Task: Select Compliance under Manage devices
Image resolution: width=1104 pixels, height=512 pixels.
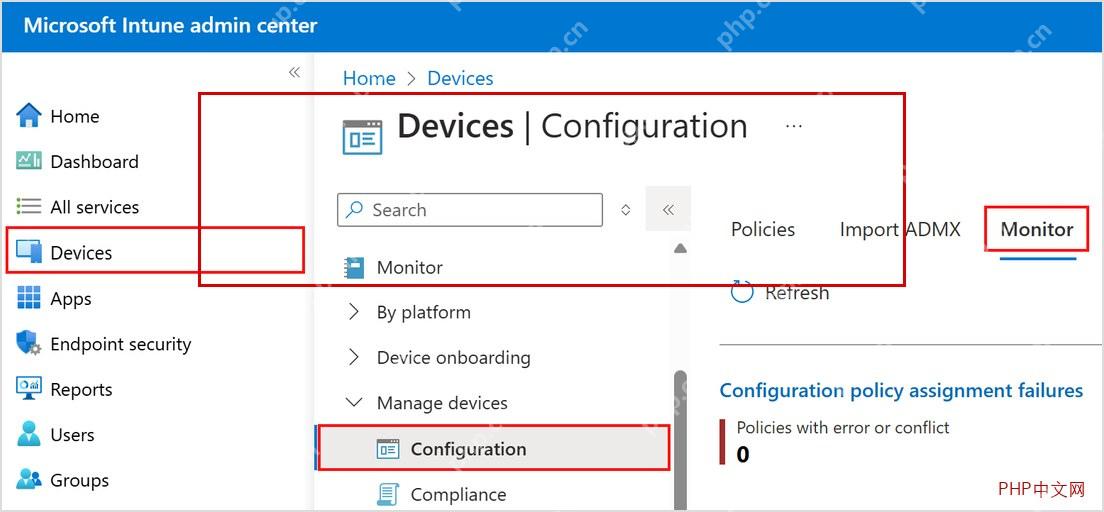Action: click(x=458, y=494)
